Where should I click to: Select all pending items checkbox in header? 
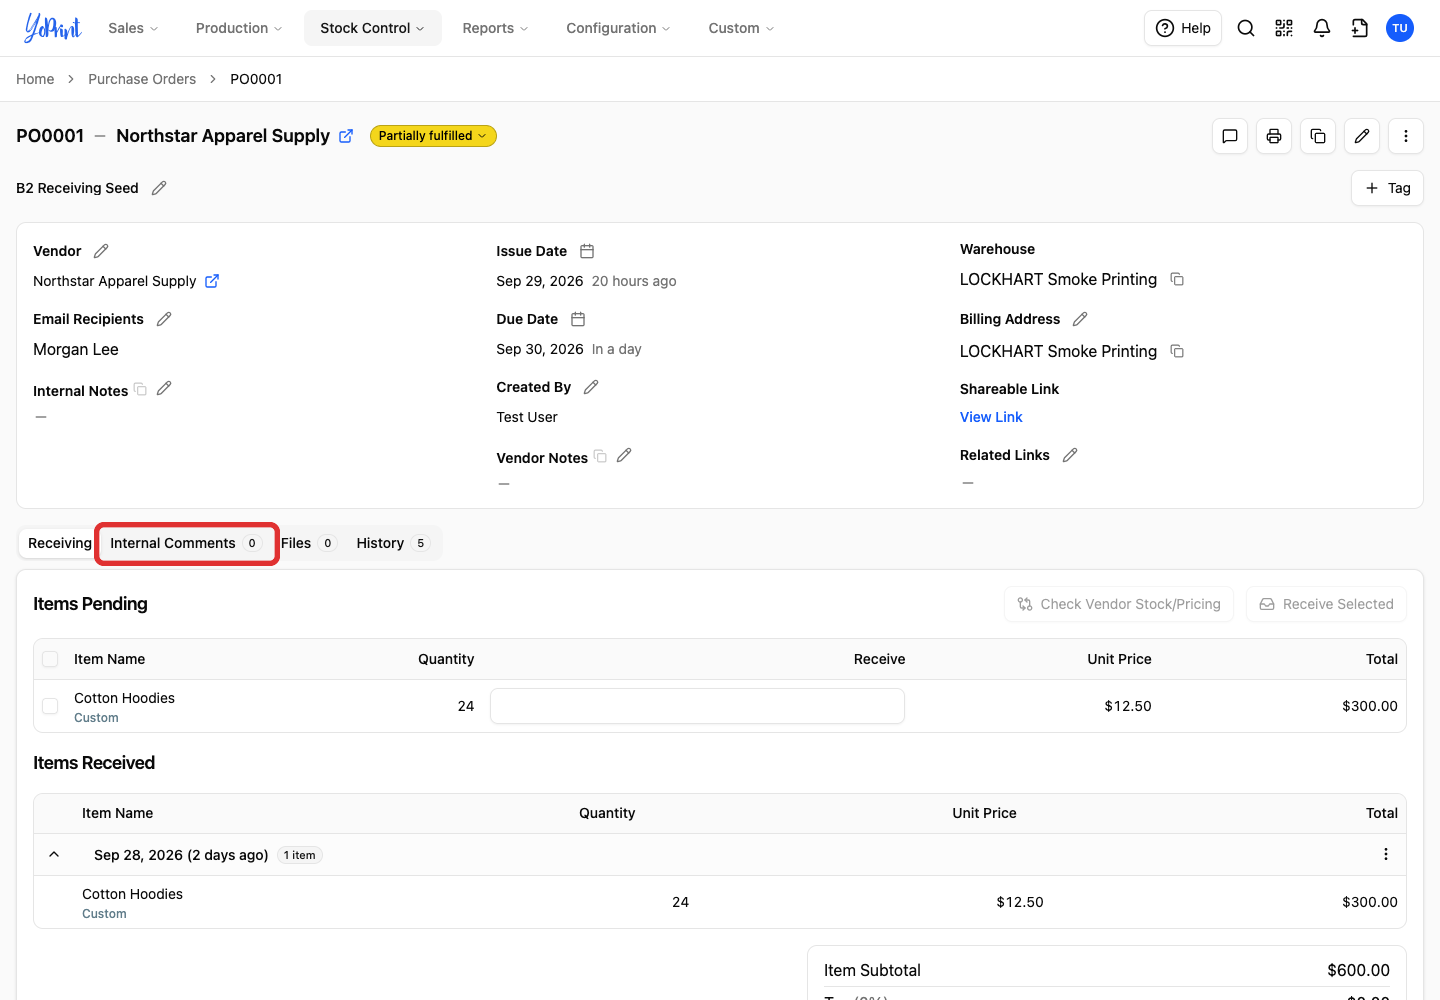coord(50,659)
